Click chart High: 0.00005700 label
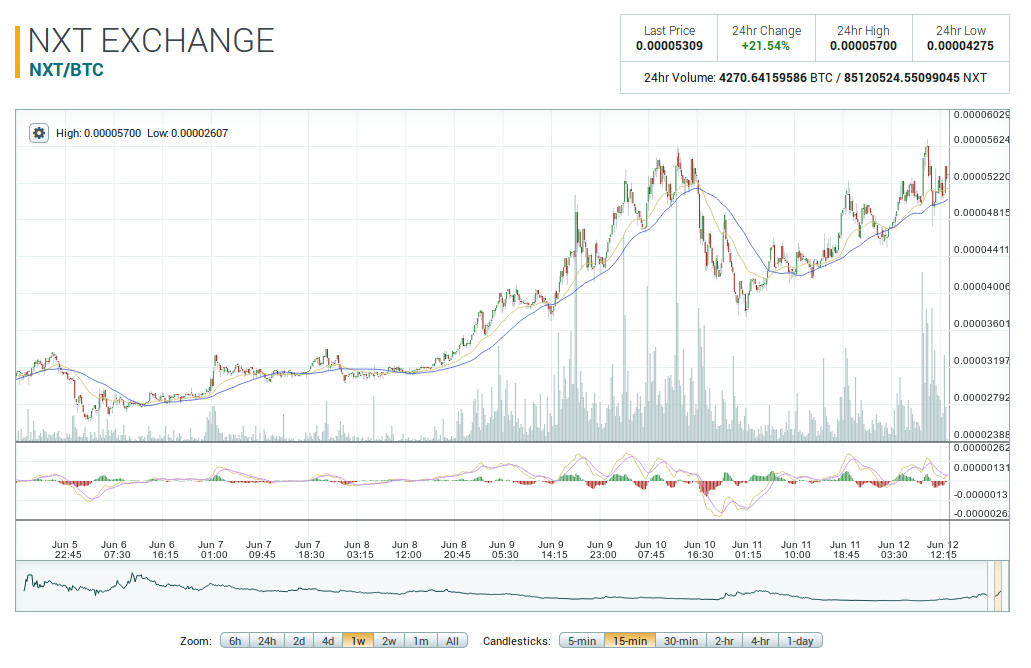Image resolution: width=1031 pixels, height=668 pixels. [x=99, y=133]
